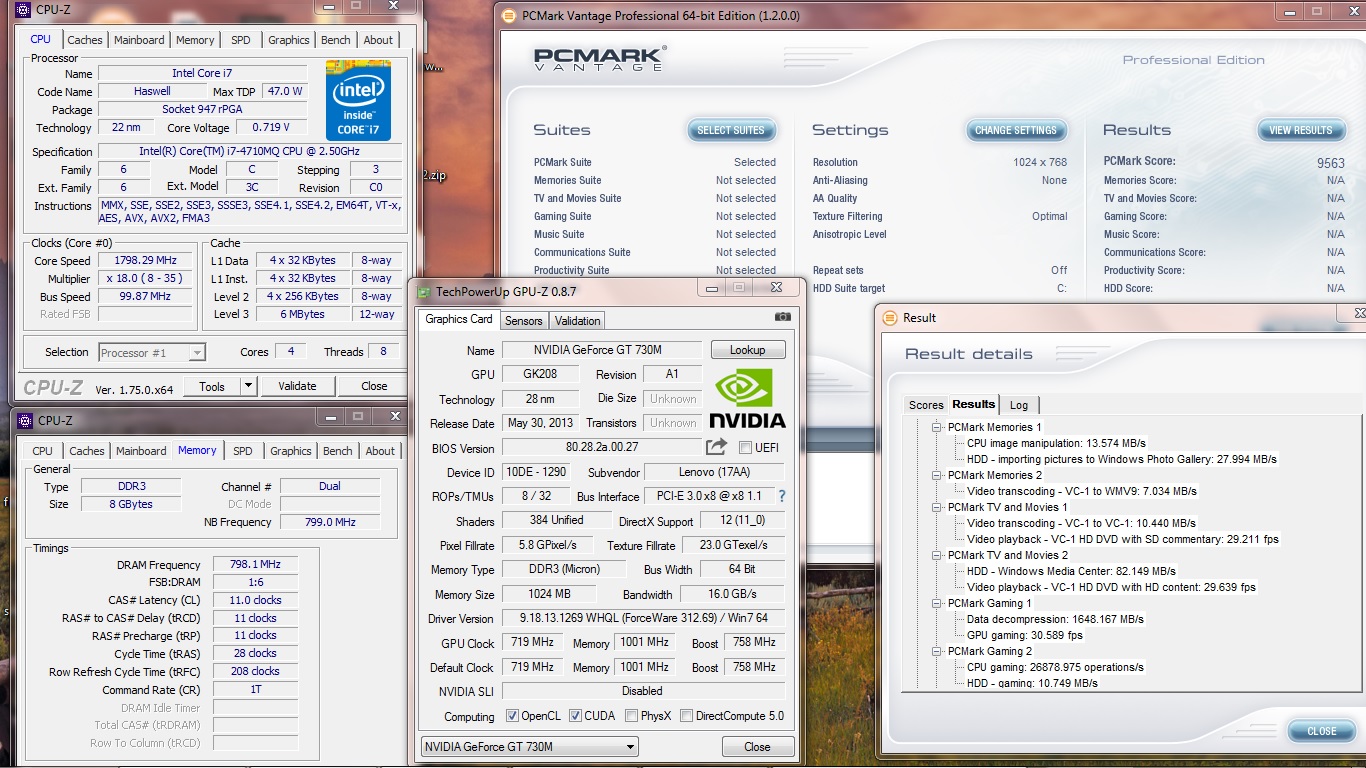The height and width of the screenshot is (768, 1366).
Task: Click the PCMark Vantage title bar icon
Action: point(508,16)
